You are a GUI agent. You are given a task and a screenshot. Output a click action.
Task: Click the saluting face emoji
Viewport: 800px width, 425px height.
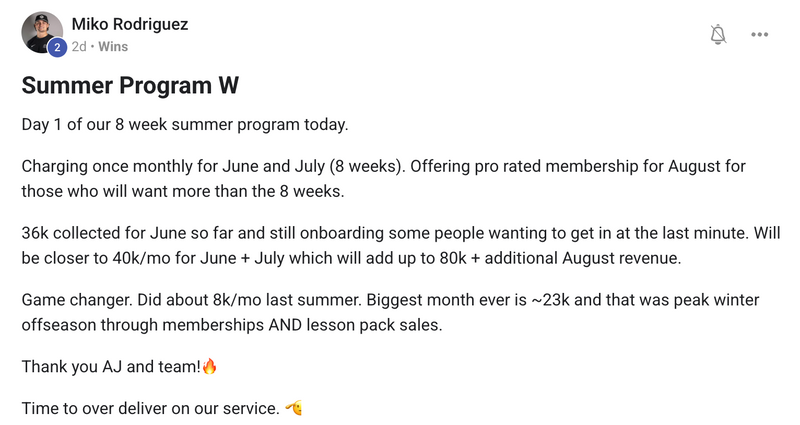point(294,408)
